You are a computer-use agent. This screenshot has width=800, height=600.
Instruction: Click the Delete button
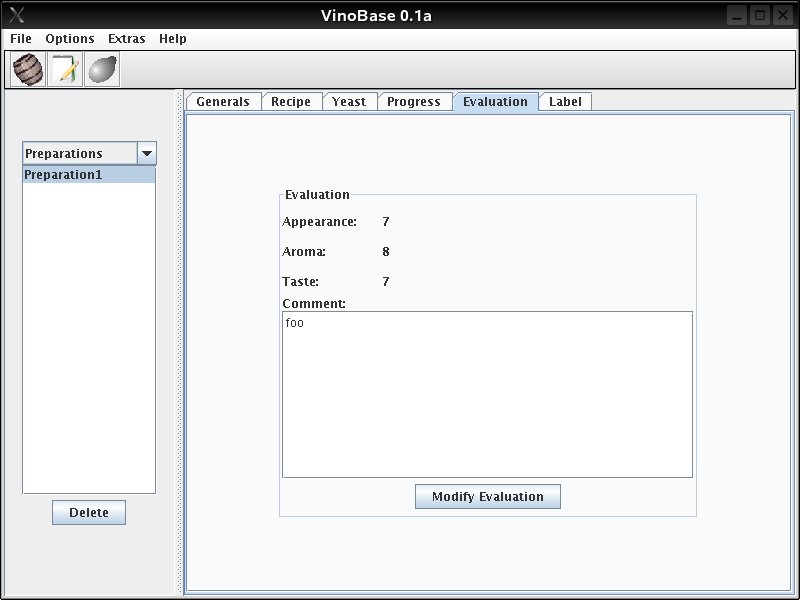(x=89, y=513)
